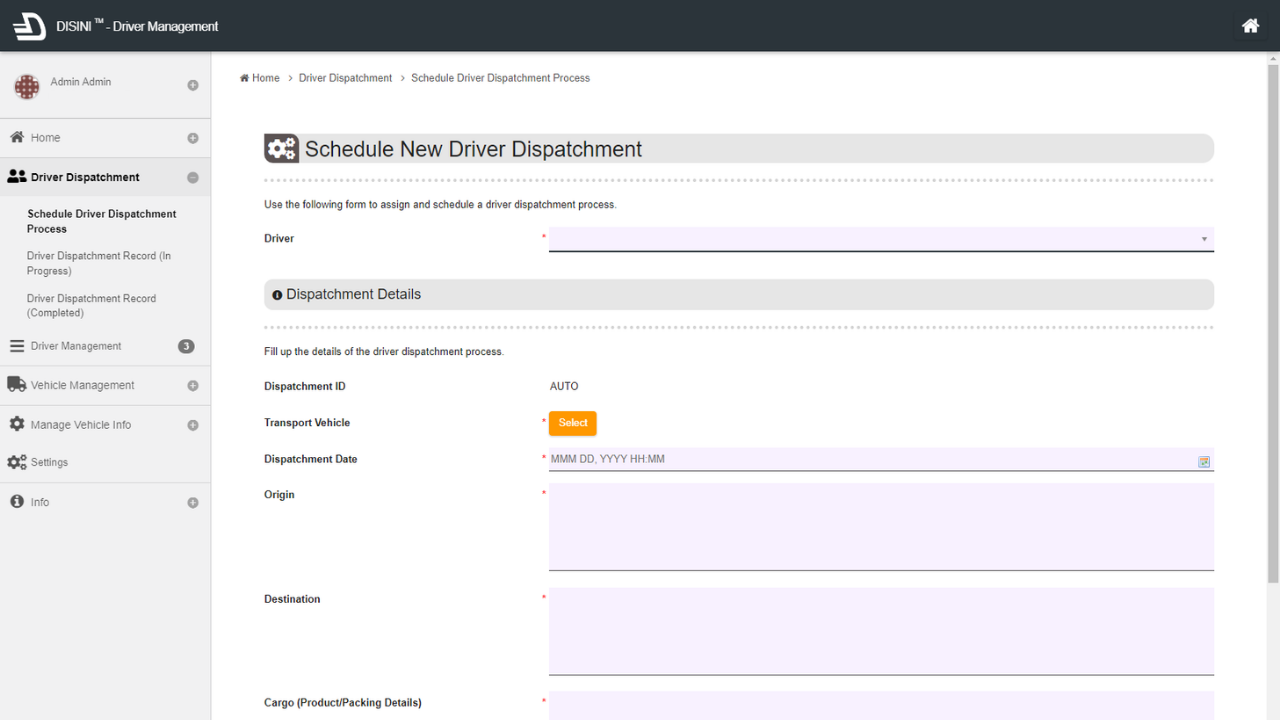Click the DISINI logo icon
This screenshot has height=720, width=1280.
29,26
